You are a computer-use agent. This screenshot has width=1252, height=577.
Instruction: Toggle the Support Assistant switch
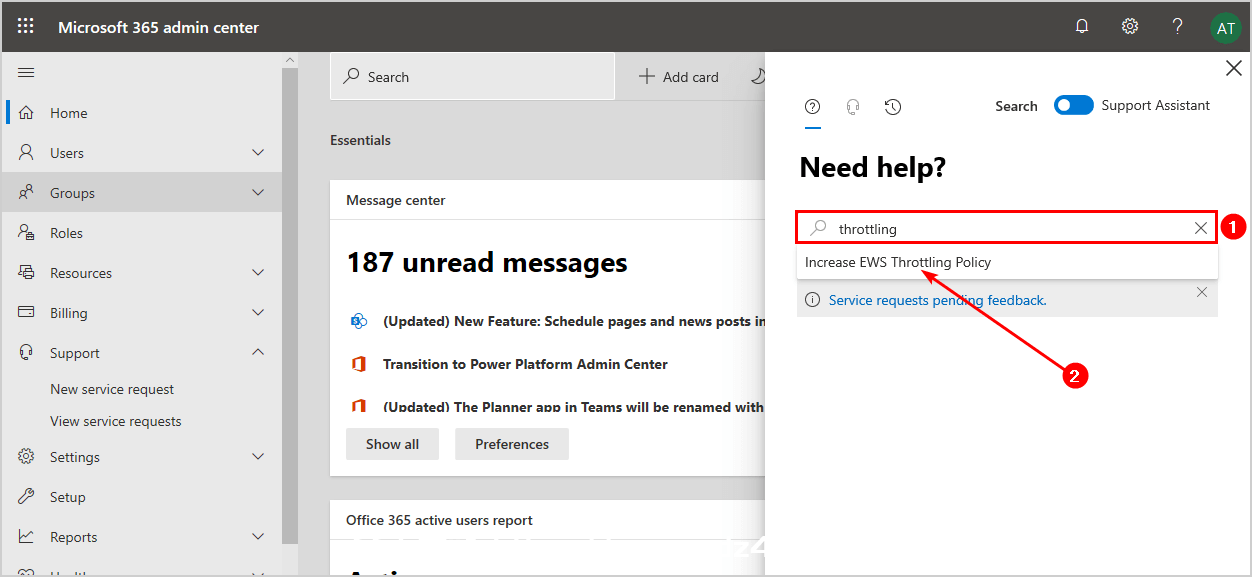point(1074,105)
